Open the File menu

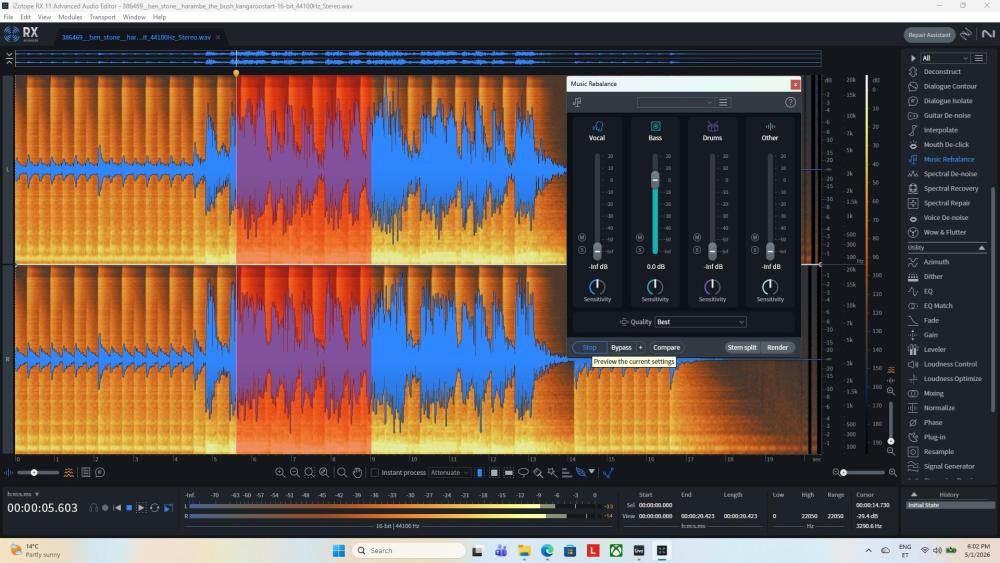8,17
